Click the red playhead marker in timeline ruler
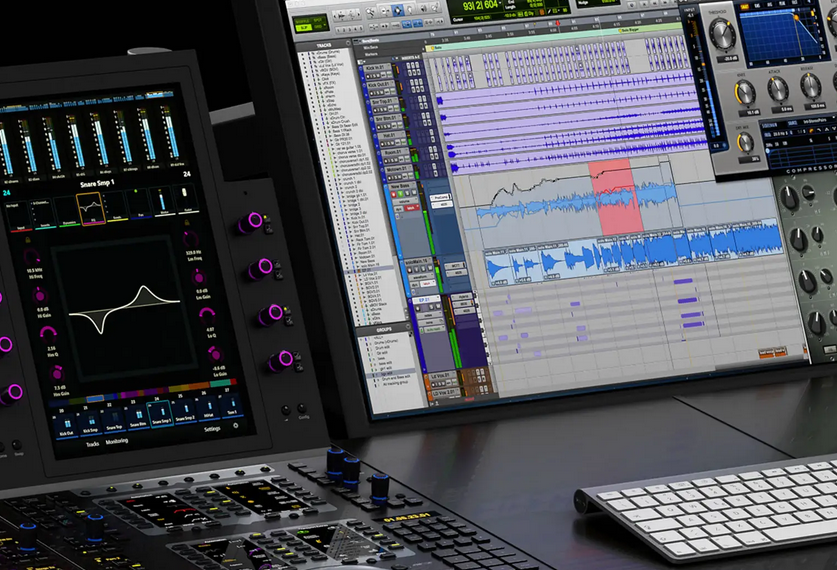 [558, 23]
